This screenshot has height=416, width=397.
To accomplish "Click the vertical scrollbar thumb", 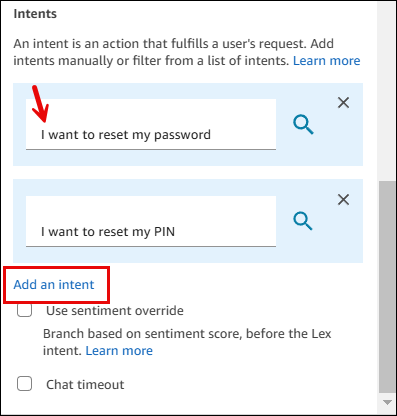I will pos(387,287).
